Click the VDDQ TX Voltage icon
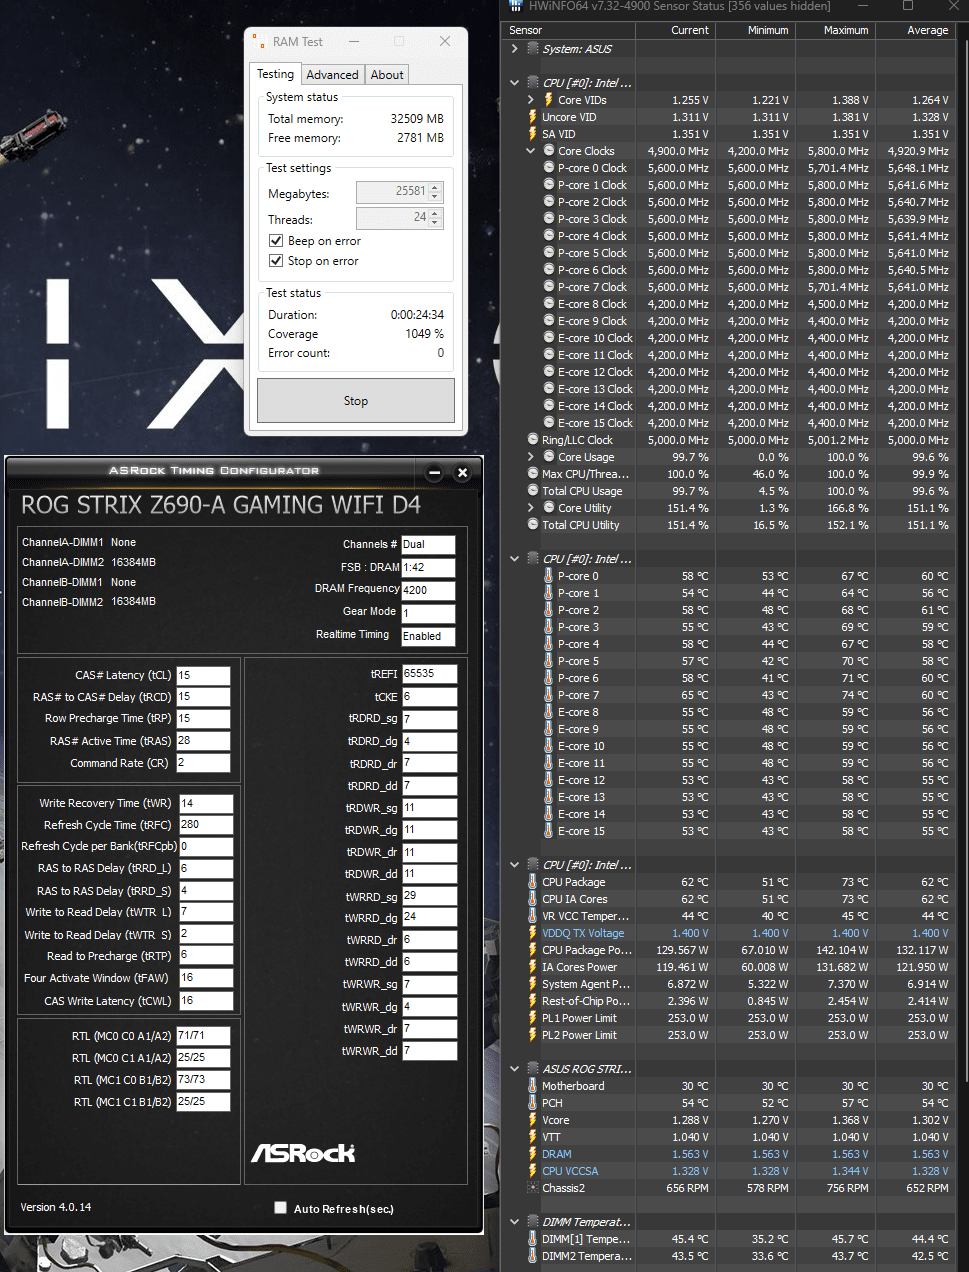 click(532, 933)
